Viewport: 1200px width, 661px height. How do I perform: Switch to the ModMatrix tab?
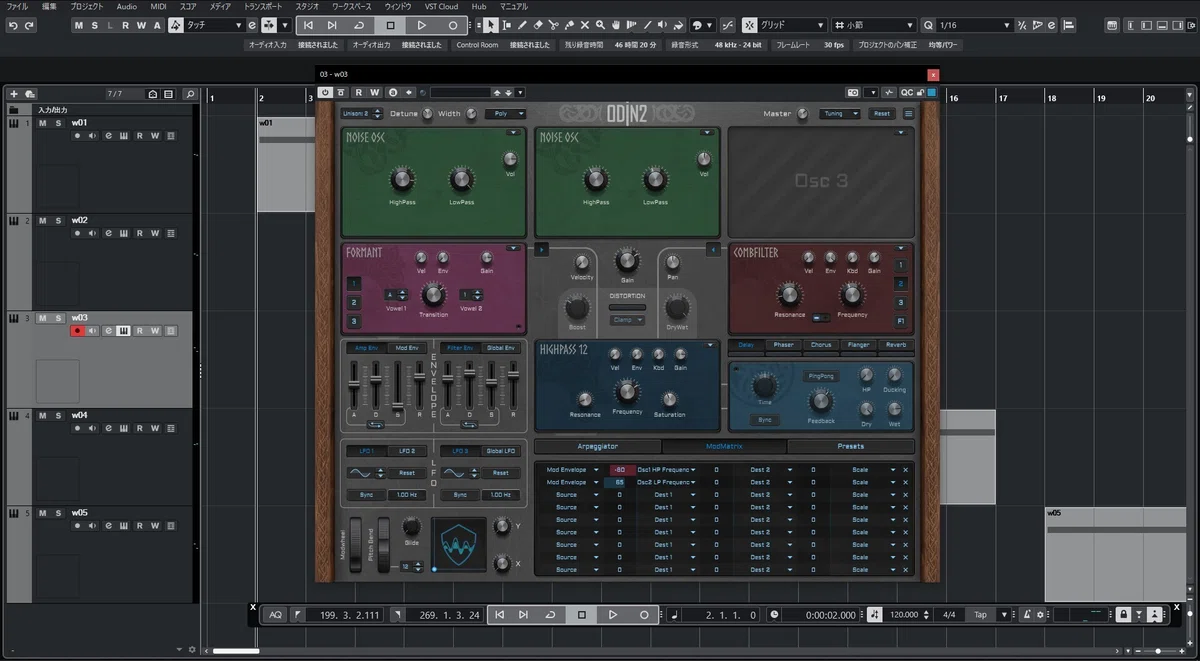pyautogui.click(x=724, y=446)
